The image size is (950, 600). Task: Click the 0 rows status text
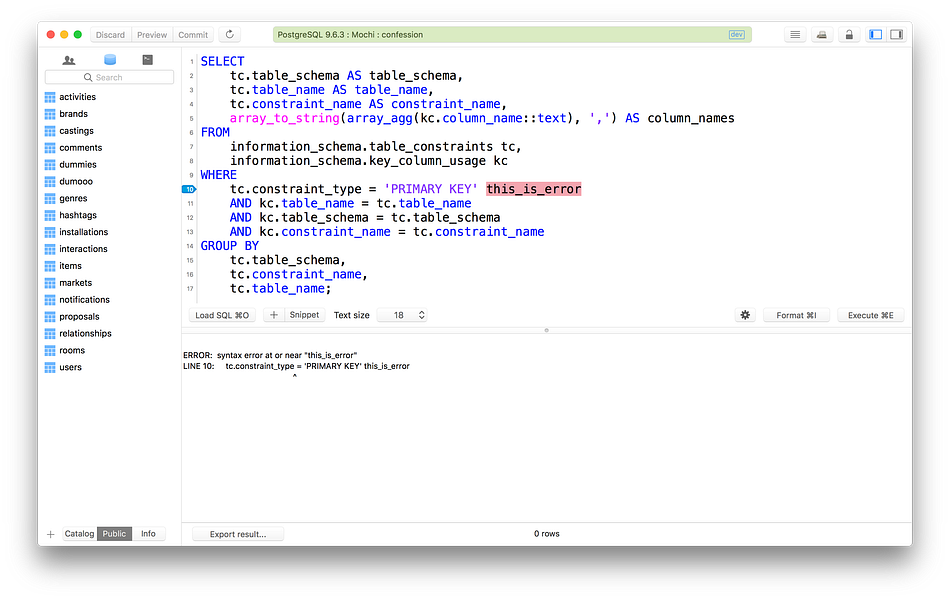click(x=546, y=534)
